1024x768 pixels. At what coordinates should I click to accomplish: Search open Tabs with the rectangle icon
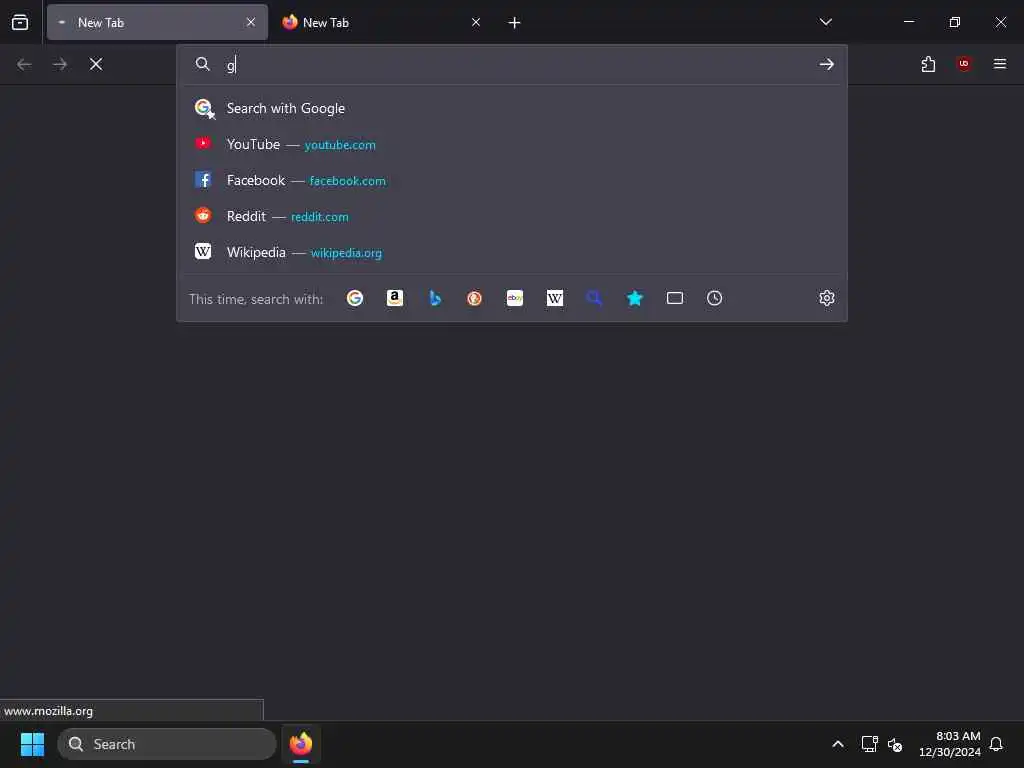click(x=675, y=298)
